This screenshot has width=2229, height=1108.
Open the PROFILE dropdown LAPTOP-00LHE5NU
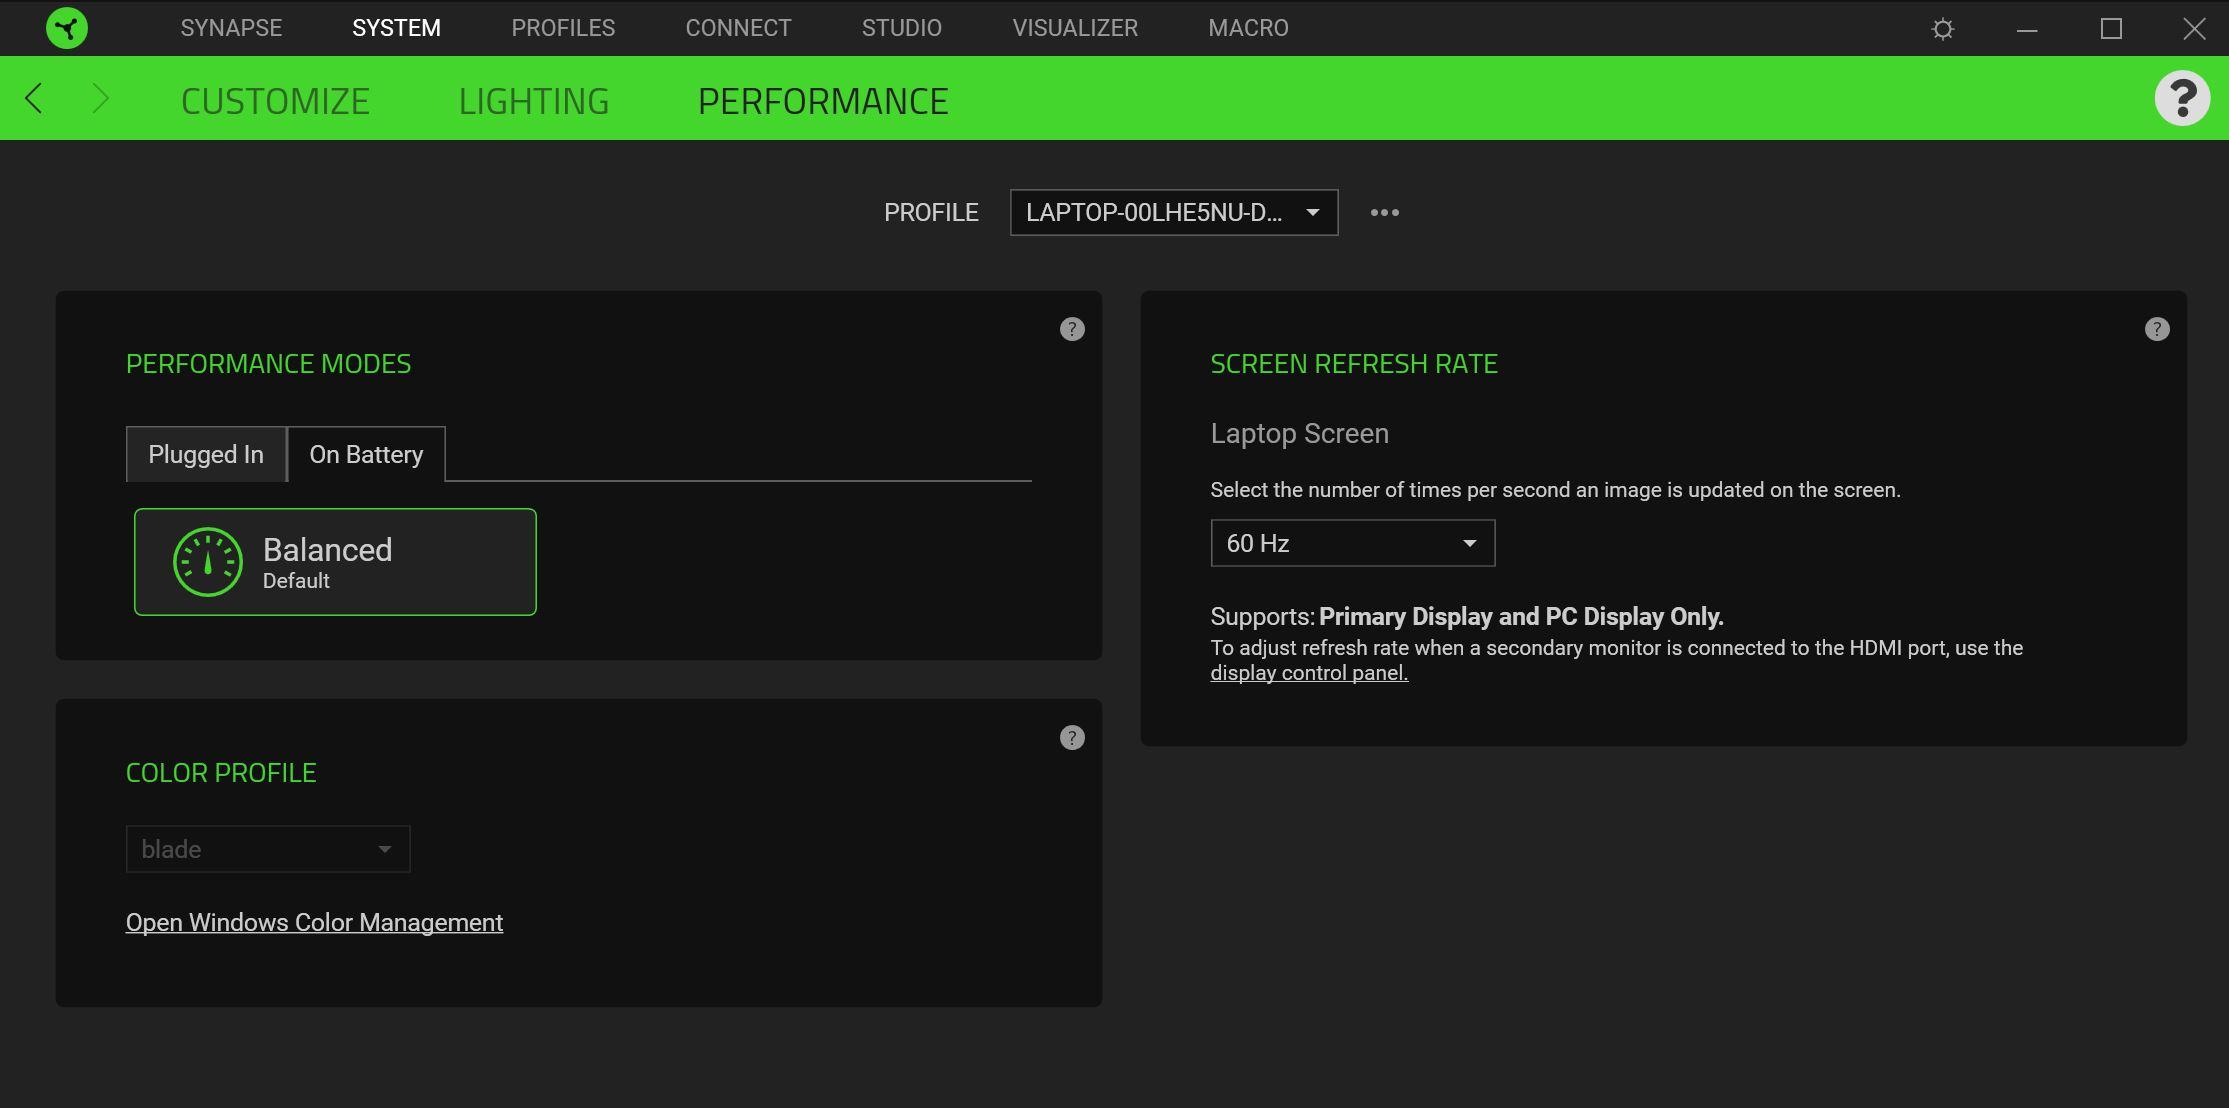click(1174, 213)
